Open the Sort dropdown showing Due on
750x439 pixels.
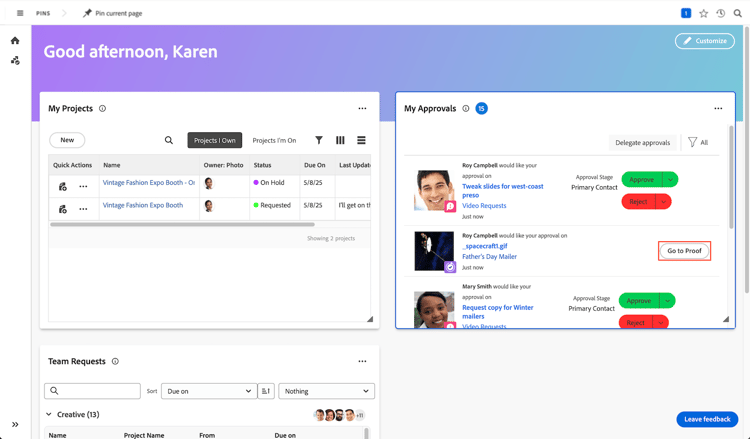[209, 391]
